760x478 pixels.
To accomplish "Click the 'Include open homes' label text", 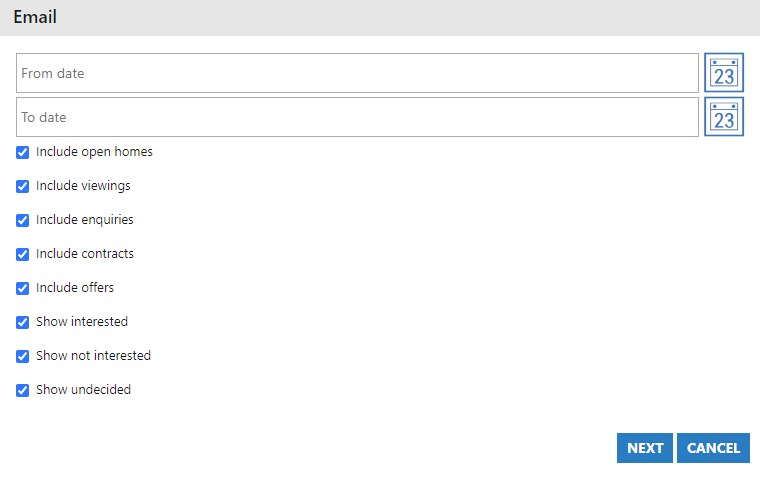I will pyautogui.click(x=94, y=152).
